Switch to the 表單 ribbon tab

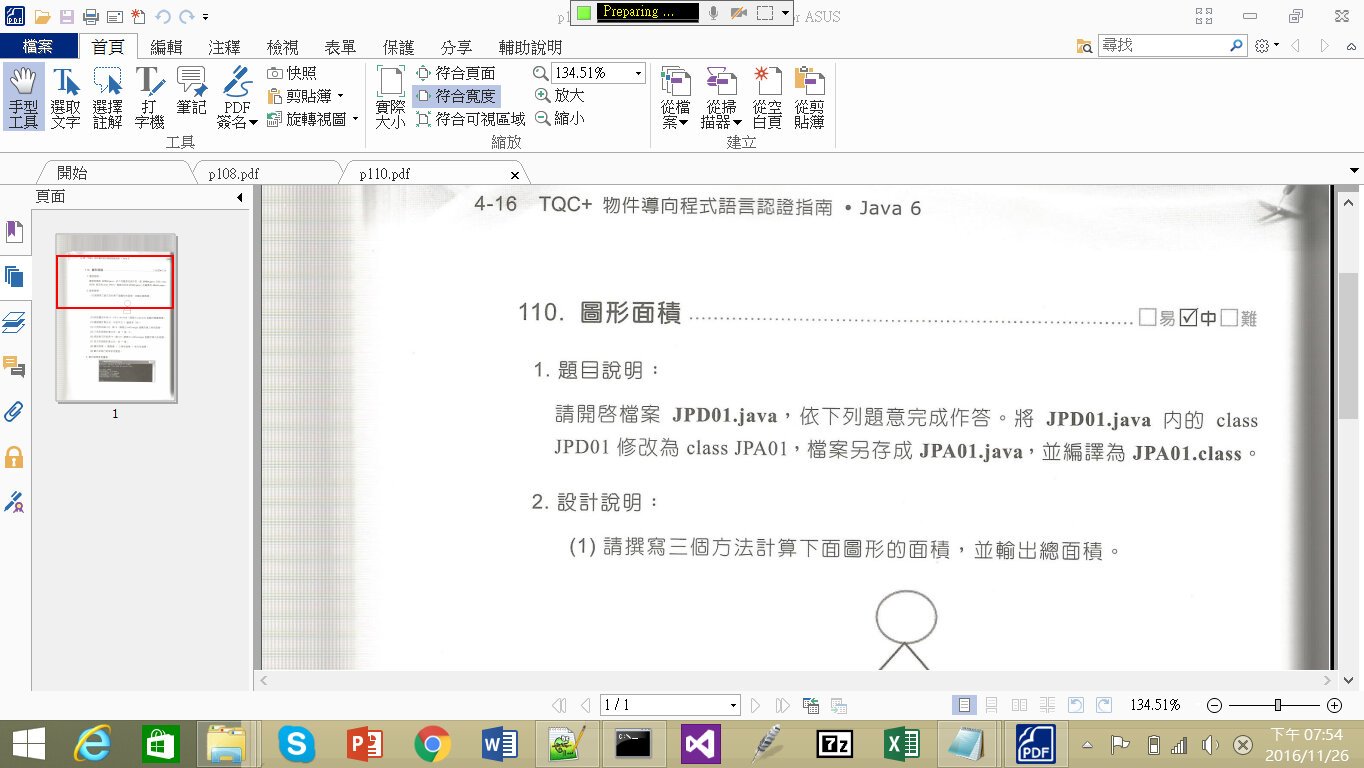pos(340,47)
